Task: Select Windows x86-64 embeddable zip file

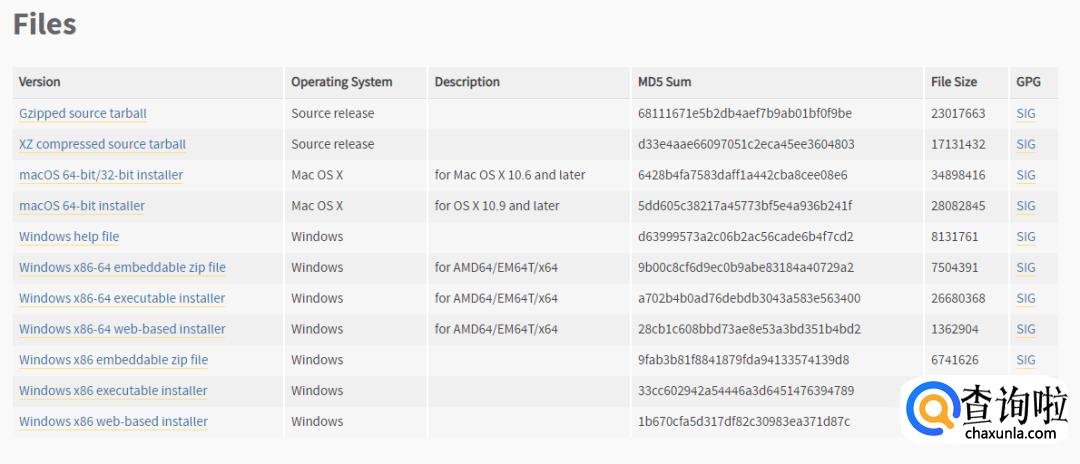Action: pyautogui.click(x=122, y=268)
